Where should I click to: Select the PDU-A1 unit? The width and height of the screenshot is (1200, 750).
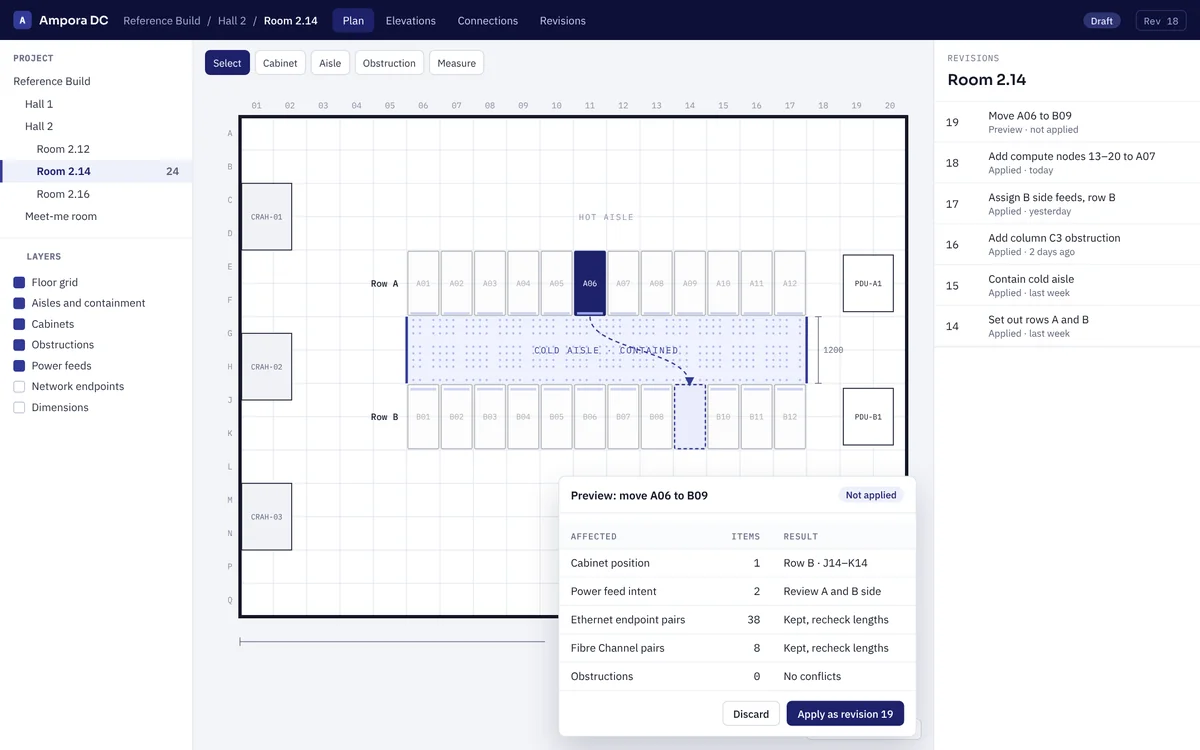pyautogui.click(x=868, y=283)
